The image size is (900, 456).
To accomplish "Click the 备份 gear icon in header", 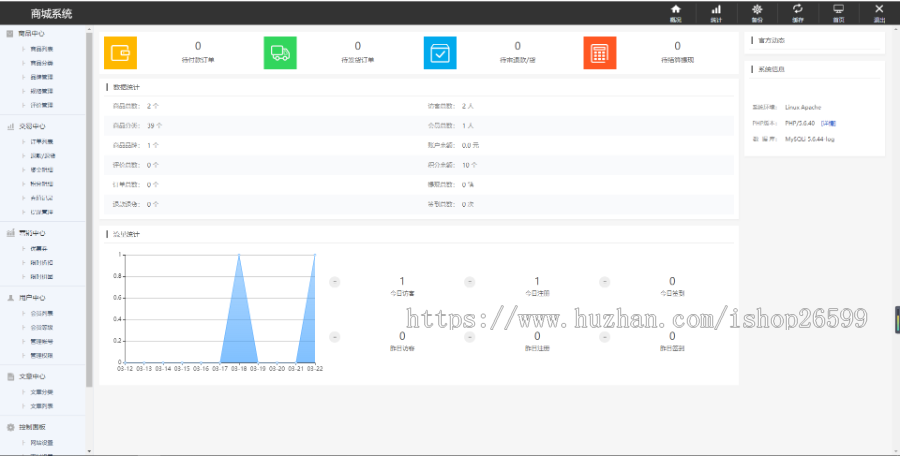I will 757,12.
